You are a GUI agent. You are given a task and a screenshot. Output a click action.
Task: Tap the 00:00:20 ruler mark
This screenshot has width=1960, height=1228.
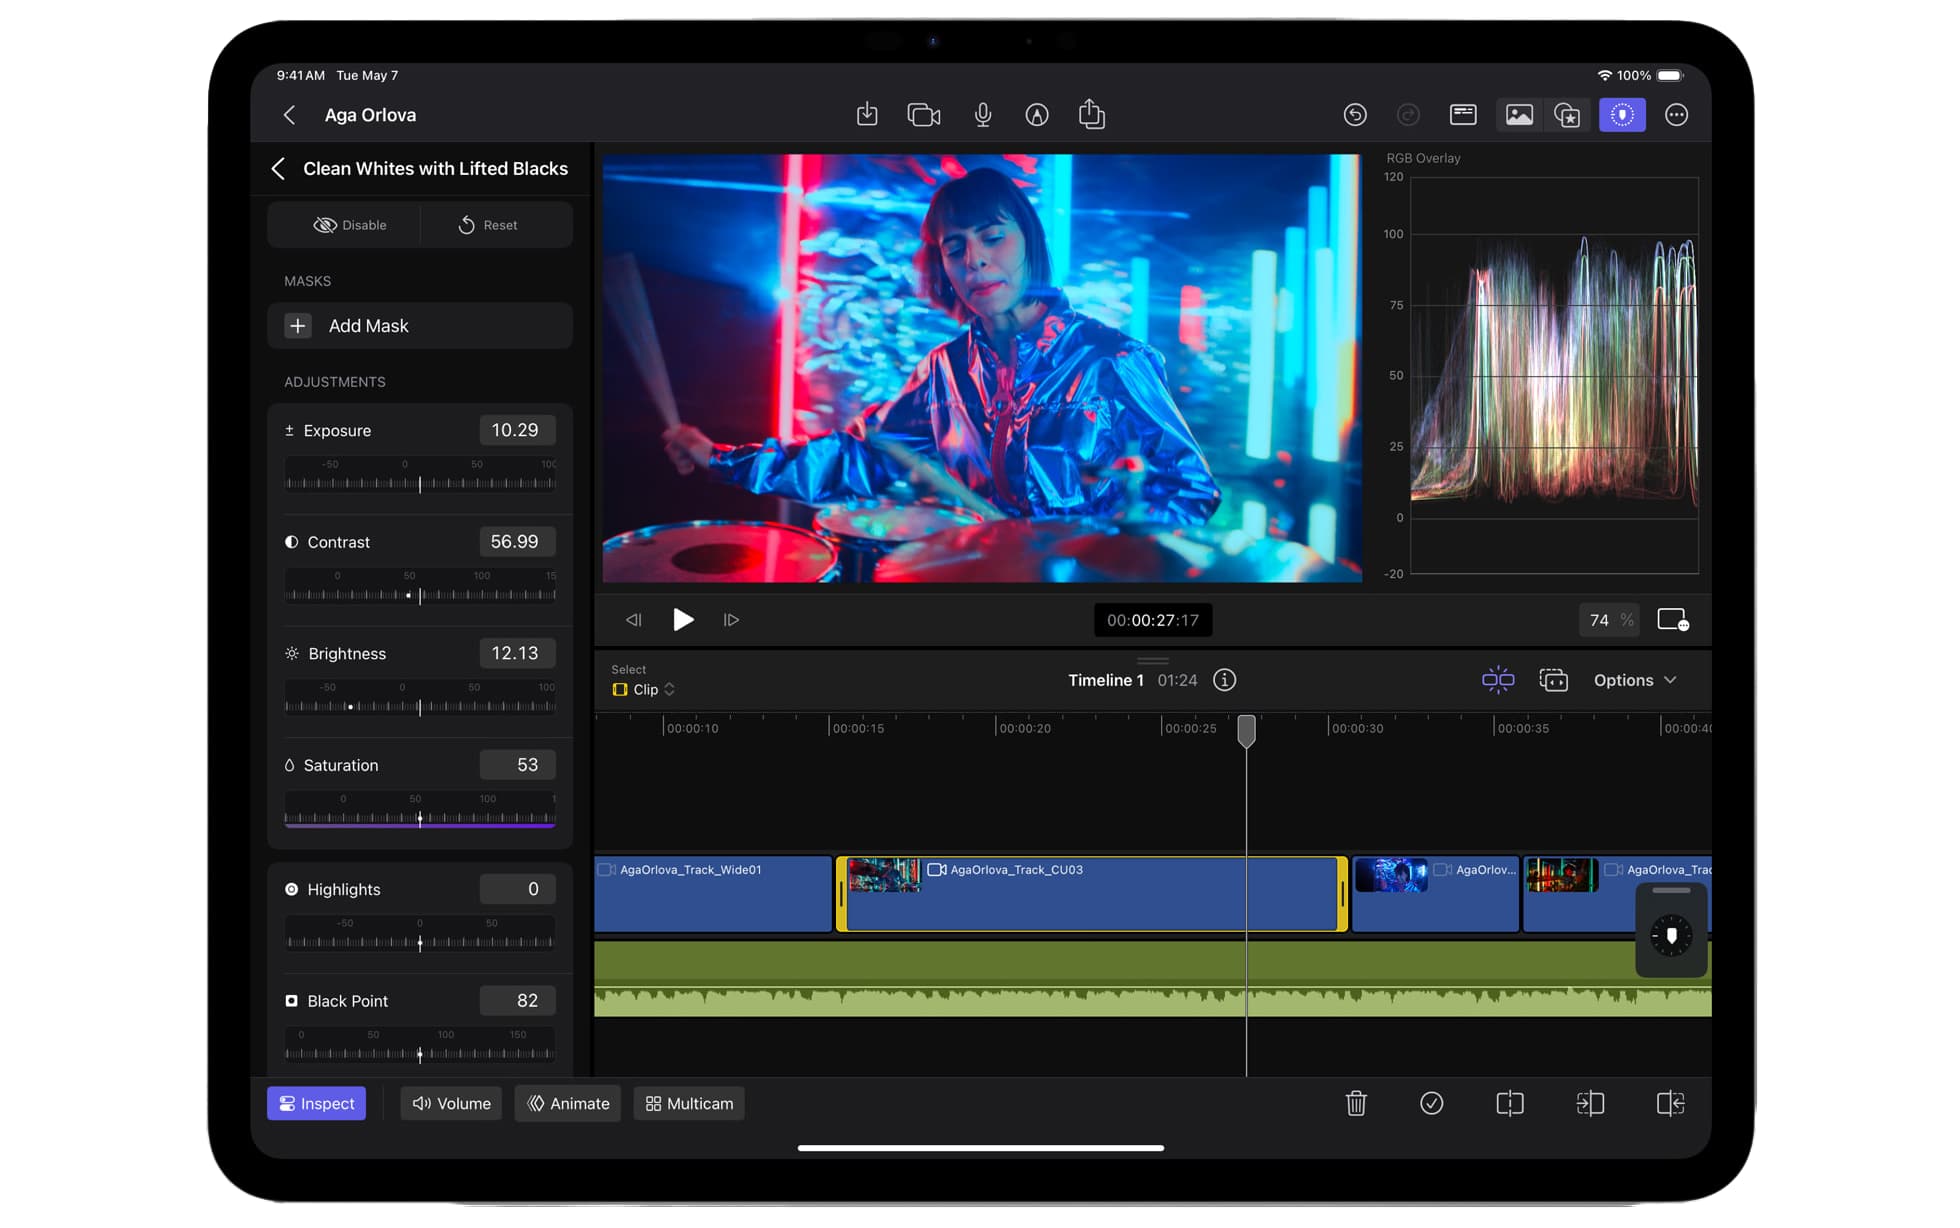pyautogui.click(x=1024, y=728)
